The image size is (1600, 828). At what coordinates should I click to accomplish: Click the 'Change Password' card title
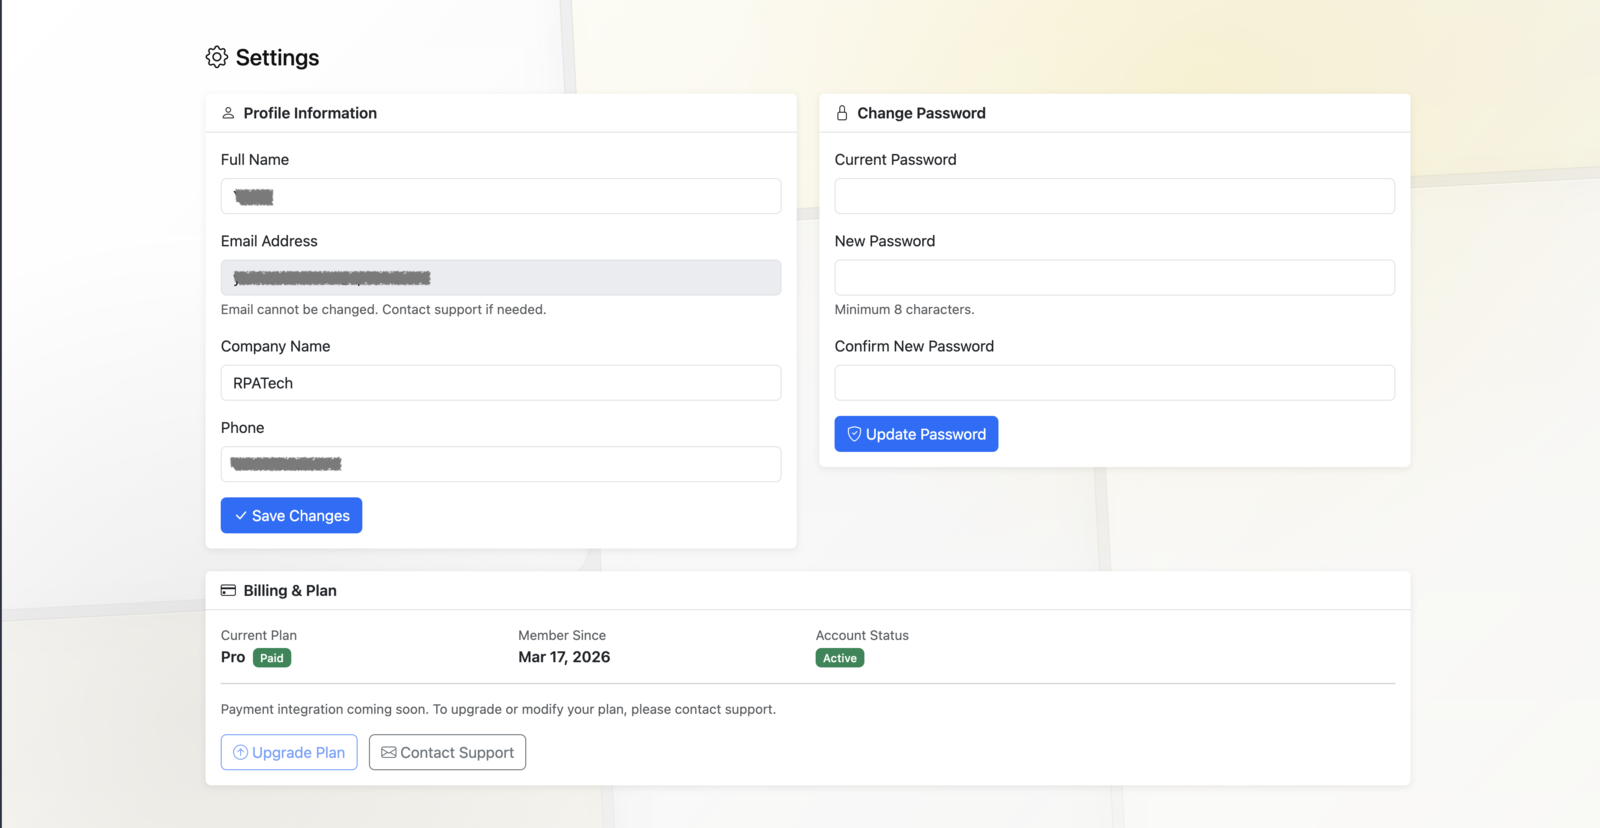click(x=921, y=113)
